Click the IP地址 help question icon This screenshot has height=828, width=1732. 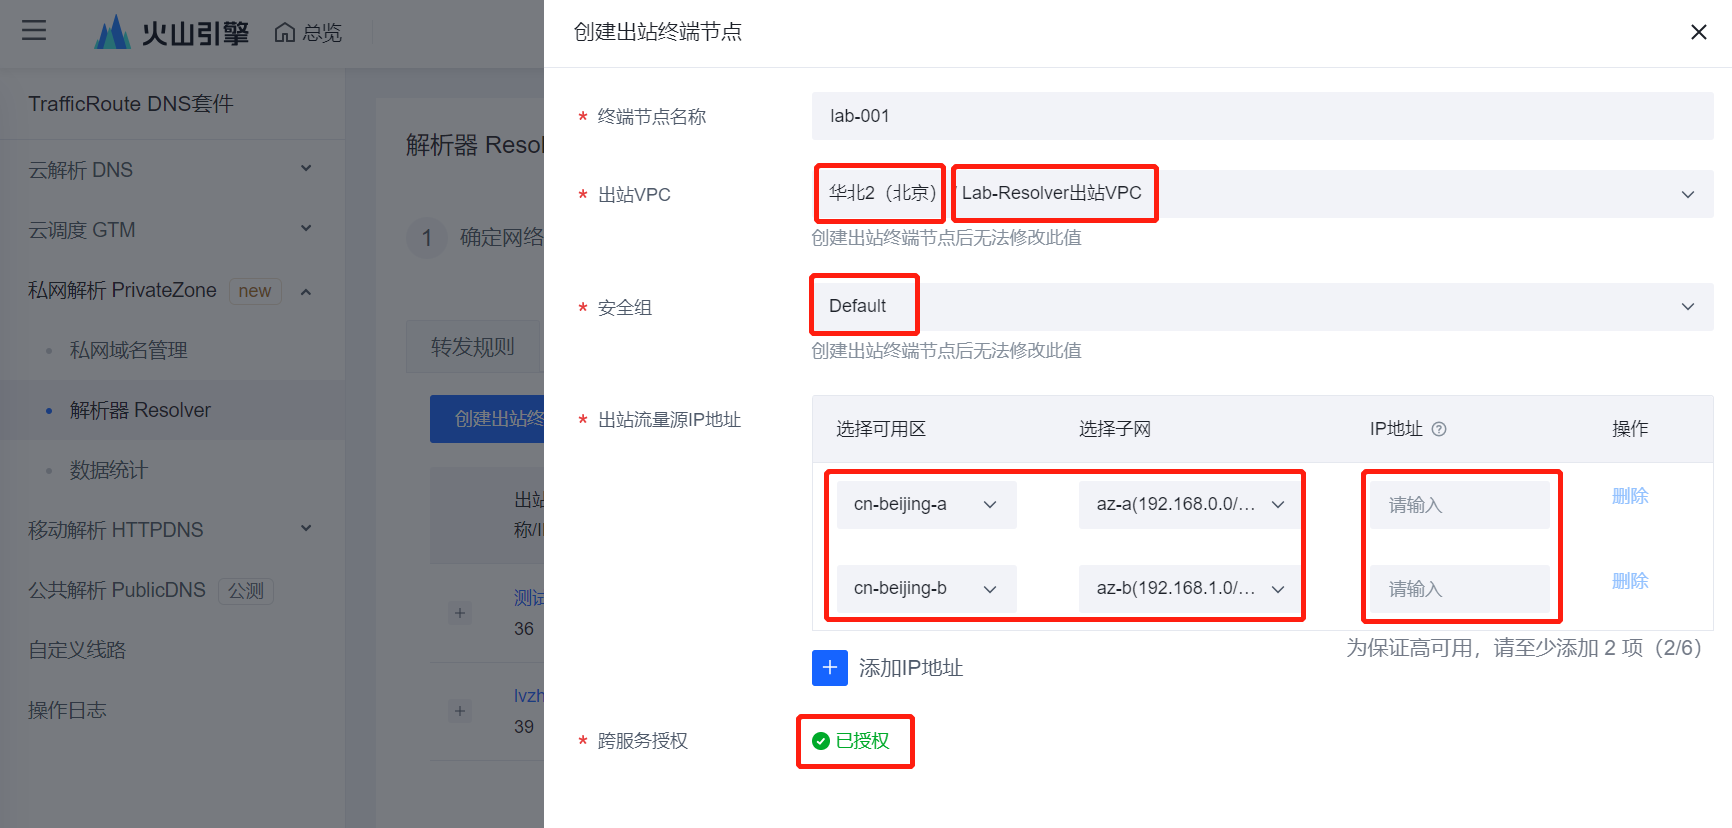coord(1439,429)
